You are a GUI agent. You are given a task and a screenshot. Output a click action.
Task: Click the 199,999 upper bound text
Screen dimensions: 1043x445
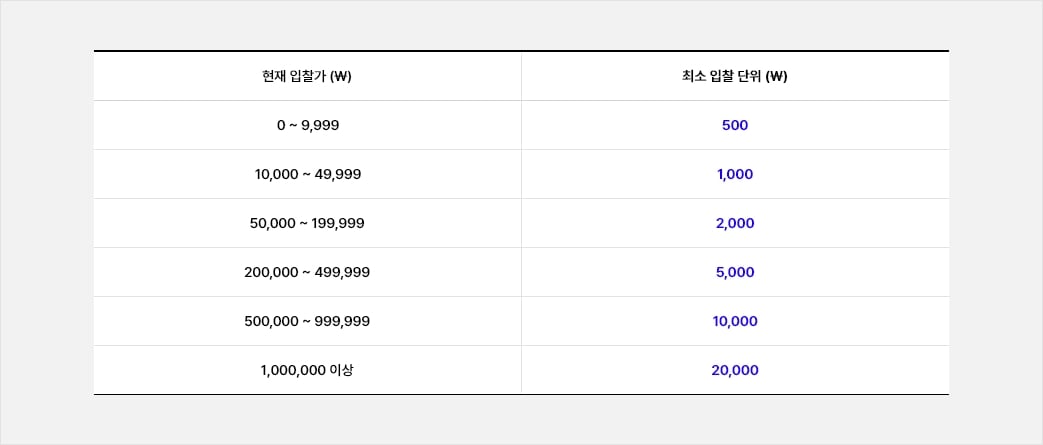339,223
